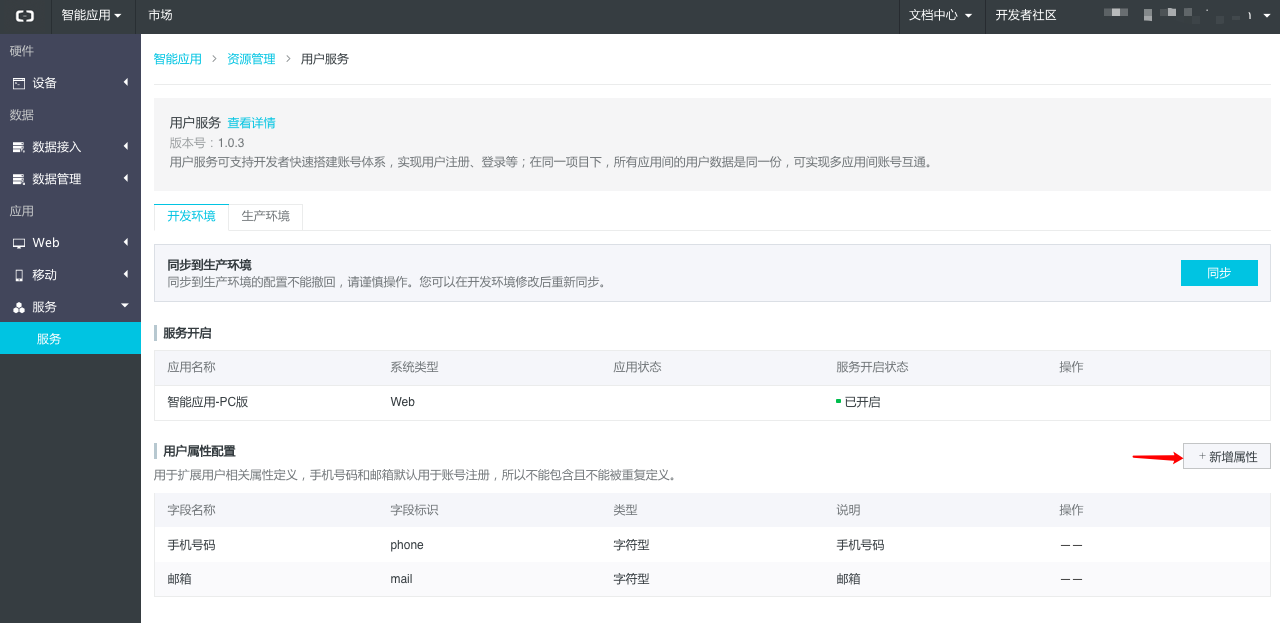Screen dimensions: 1280x623
Task: Click the Web monitor icon in sidebar
Action: (x=19, y=244)
